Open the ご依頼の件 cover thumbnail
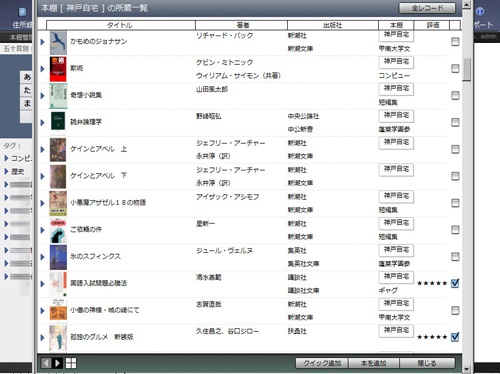This screenshot has height=374, width=500. click(58, 230)
